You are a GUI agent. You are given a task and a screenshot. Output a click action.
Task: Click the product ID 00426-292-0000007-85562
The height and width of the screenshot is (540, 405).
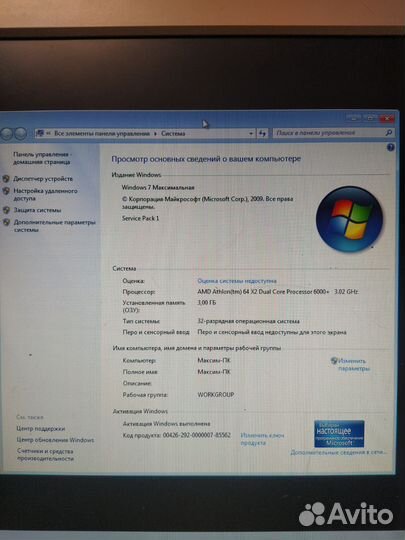click(x=196, y=435)
